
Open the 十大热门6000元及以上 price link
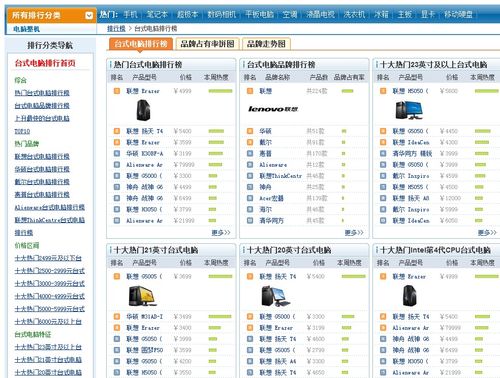pos(48,322)
